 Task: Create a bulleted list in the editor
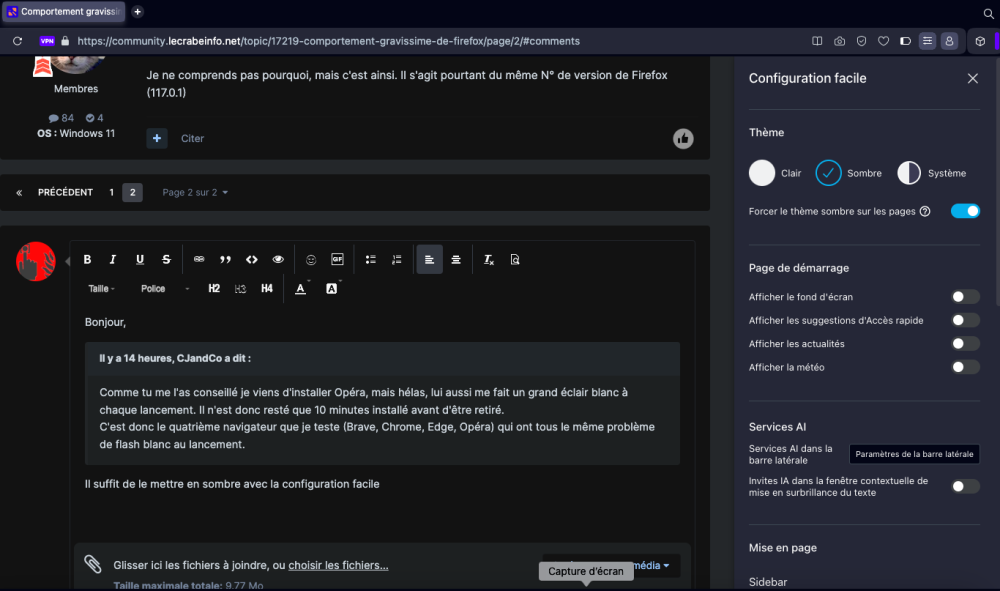click(x=370, y=259)
